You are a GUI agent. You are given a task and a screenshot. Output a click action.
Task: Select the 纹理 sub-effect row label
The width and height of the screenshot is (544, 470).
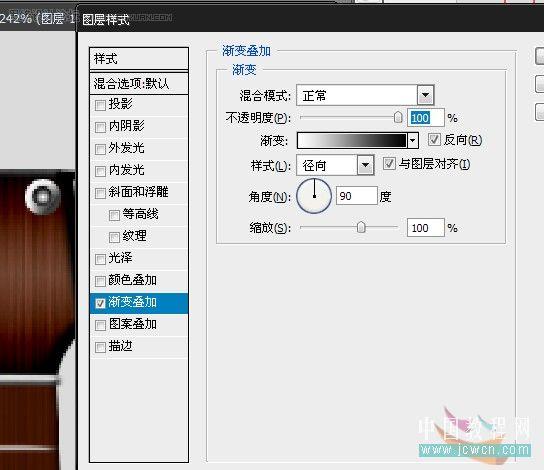pos(135,236)
